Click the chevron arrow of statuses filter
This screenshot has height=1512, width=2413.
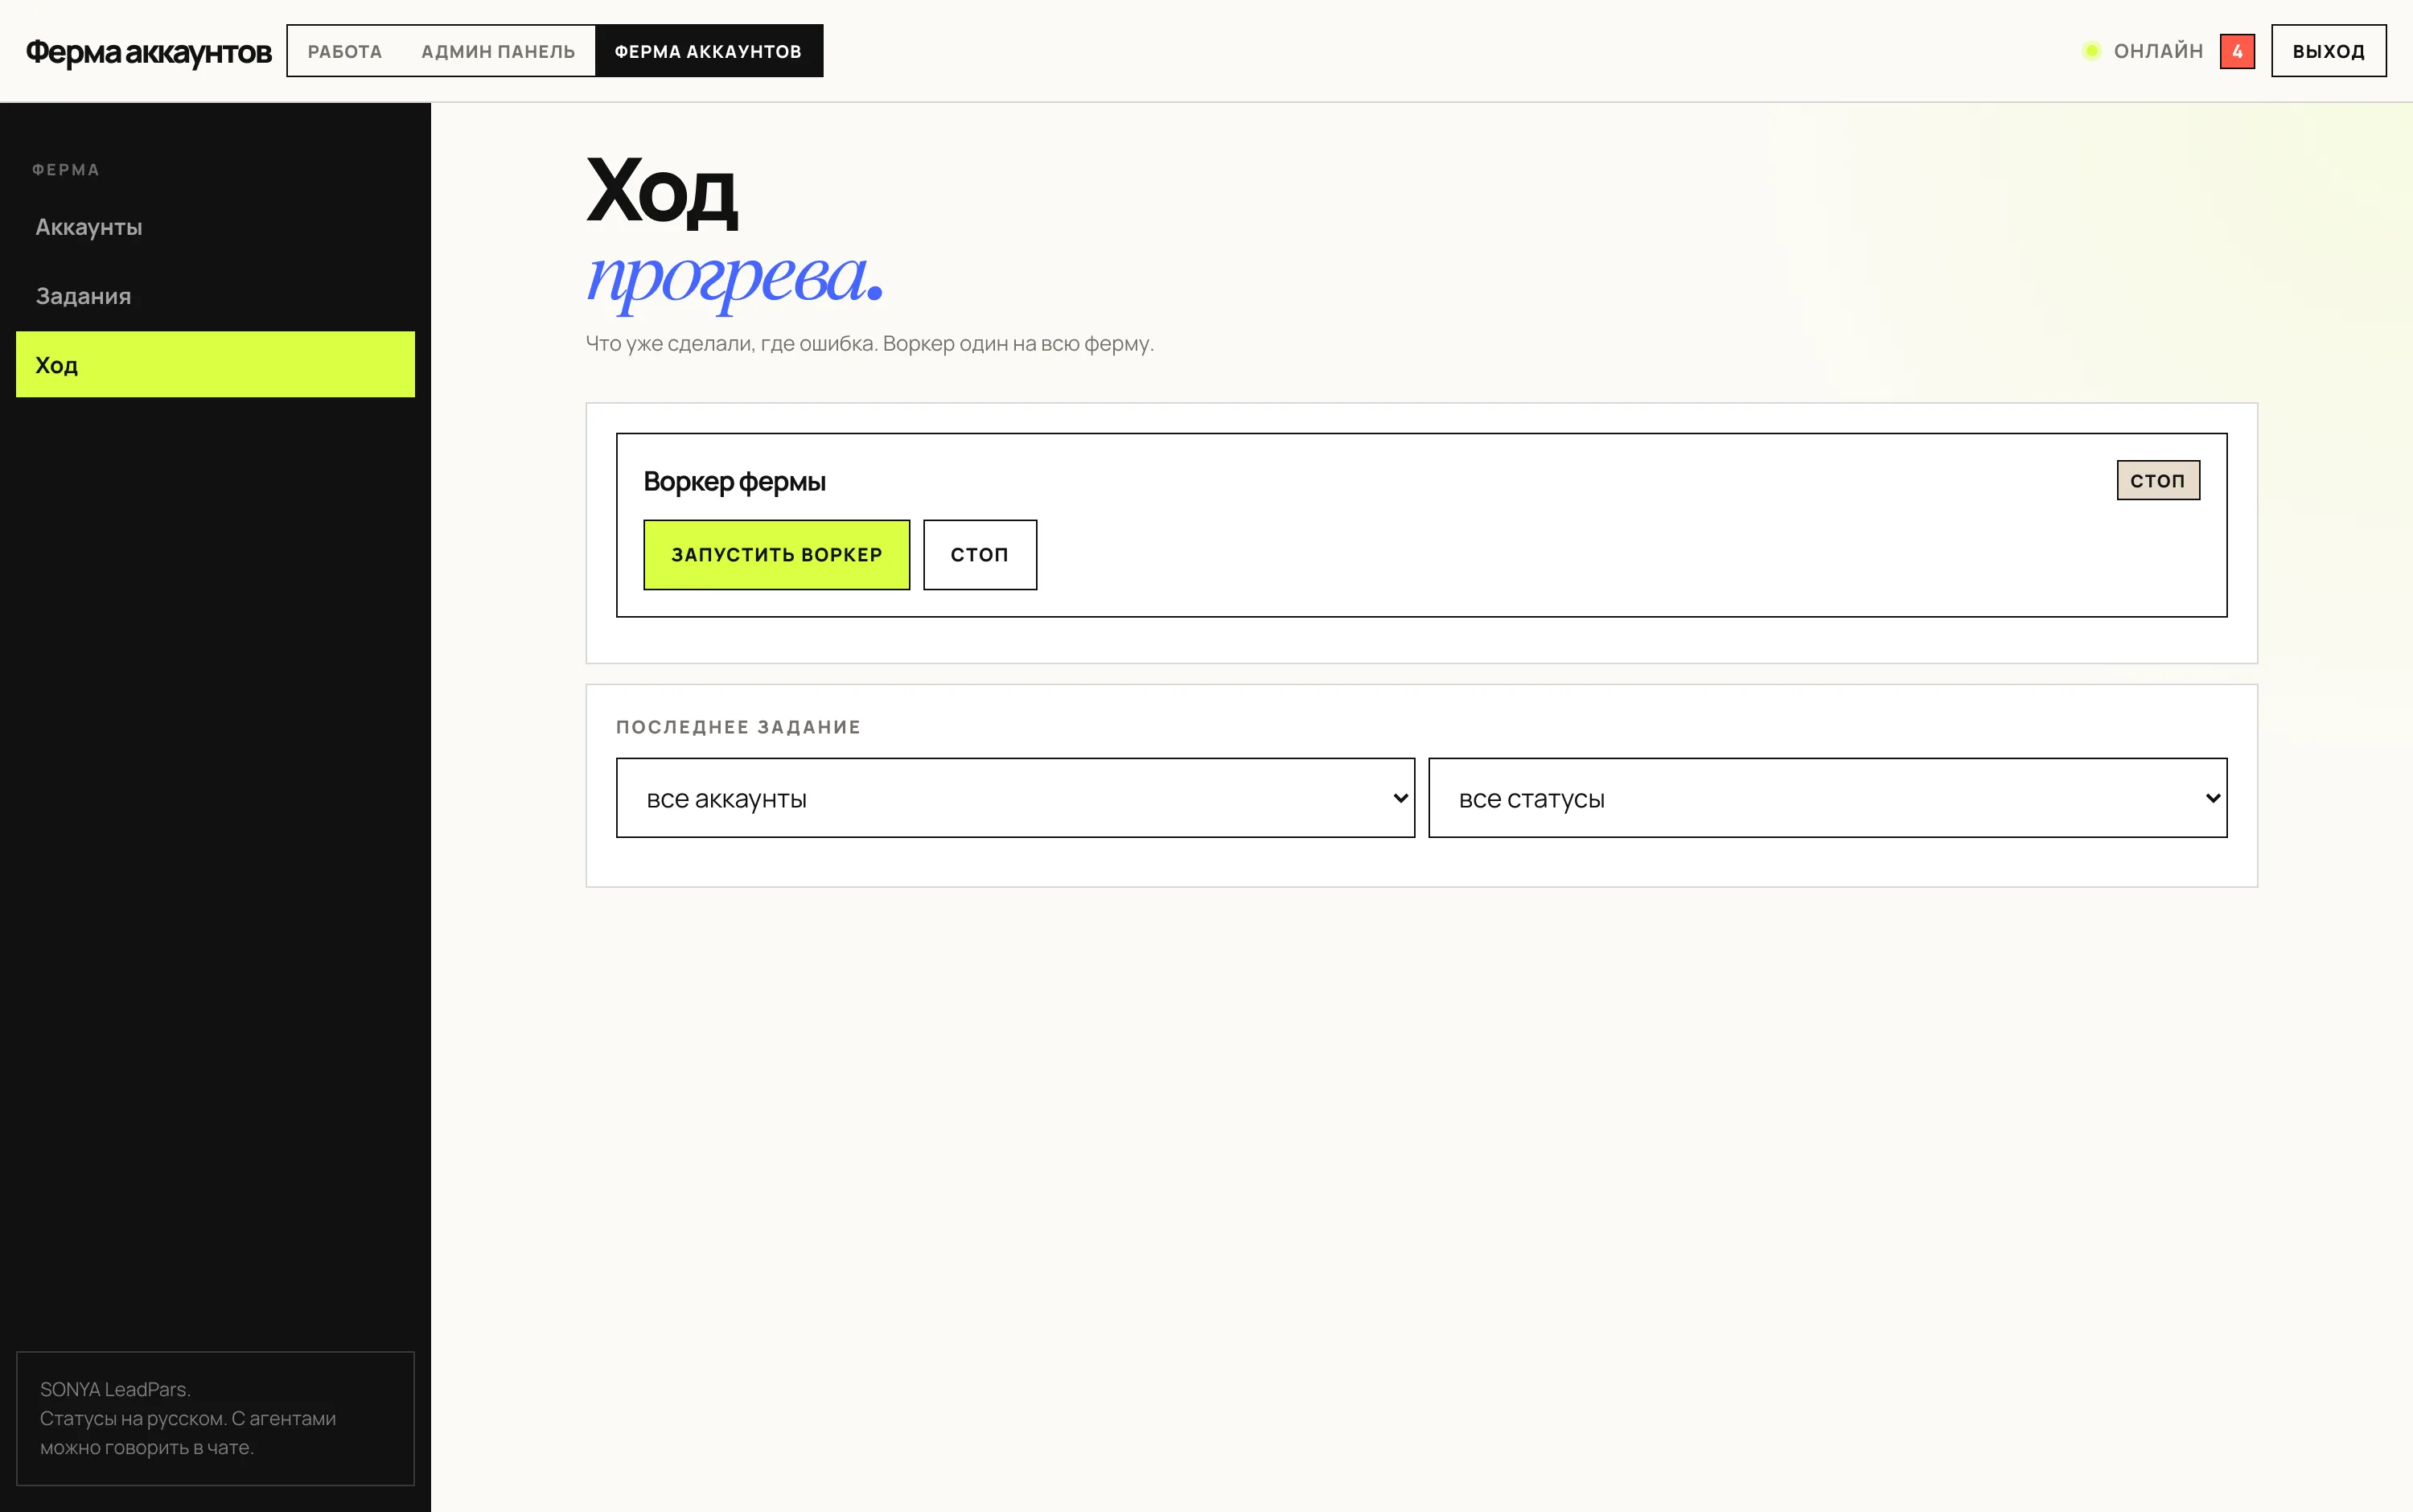pyautogui.click(x=2212, y=798)
